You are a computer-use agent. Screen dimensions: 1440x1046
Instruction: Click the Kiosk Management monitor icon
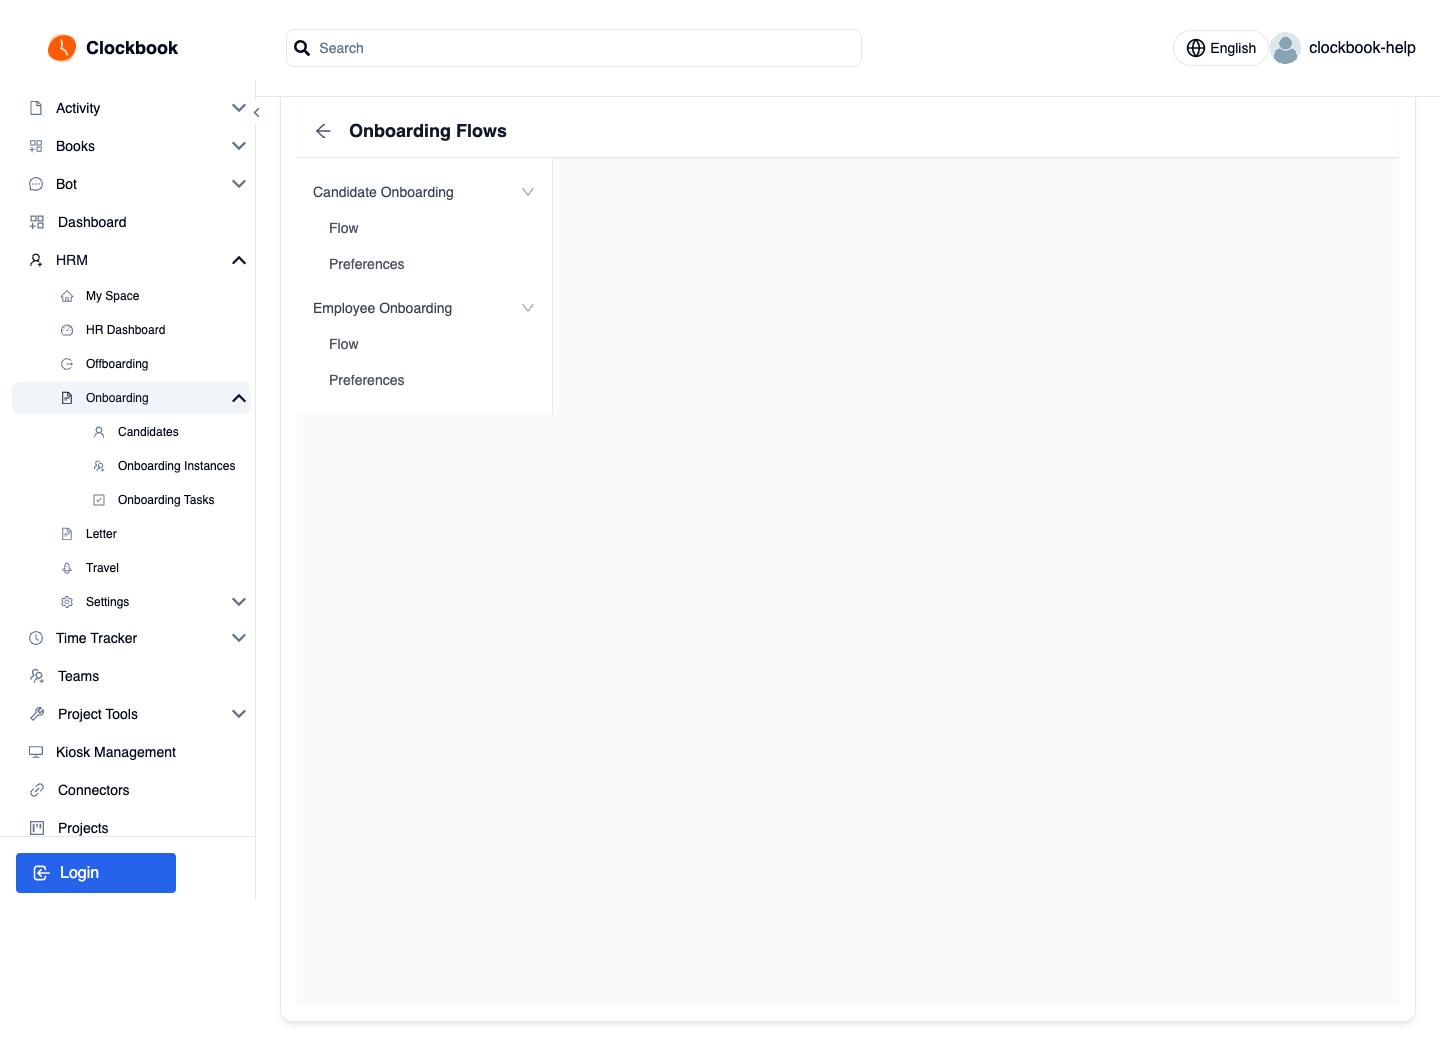click(x=36, y=752)
